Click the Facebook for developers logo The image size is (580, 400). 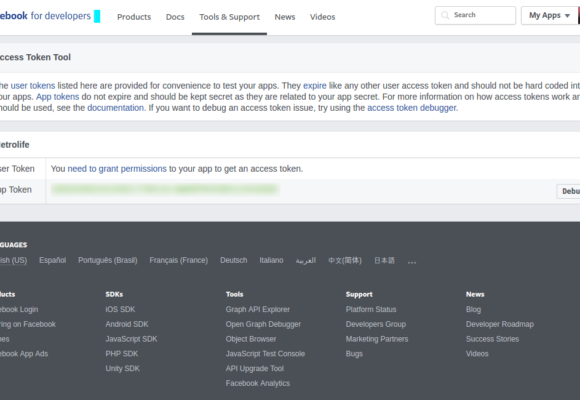45,16
